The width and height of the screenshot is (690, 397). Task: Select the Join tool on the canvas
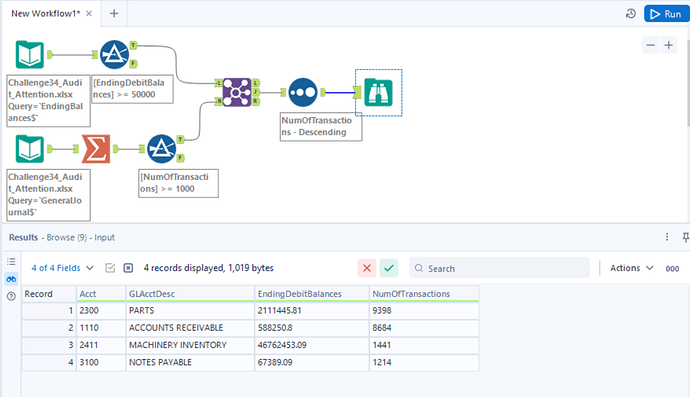pyautogui.click(x=237, y=92)
